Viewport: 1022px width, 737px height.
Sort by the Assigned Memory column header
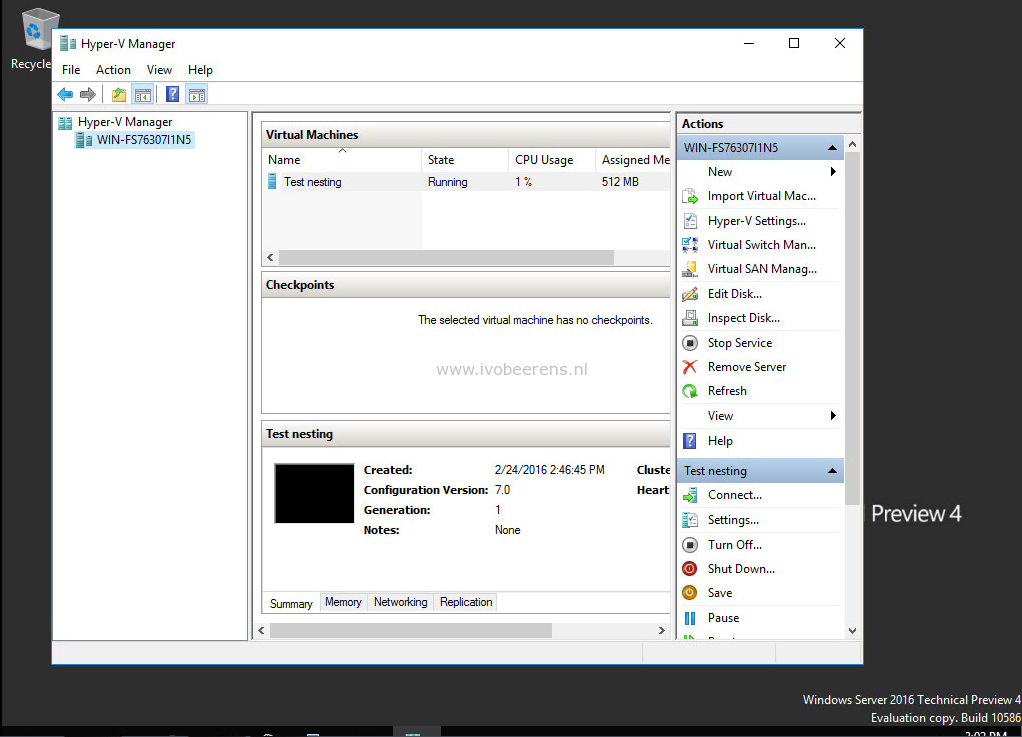[x=633, y=160]
